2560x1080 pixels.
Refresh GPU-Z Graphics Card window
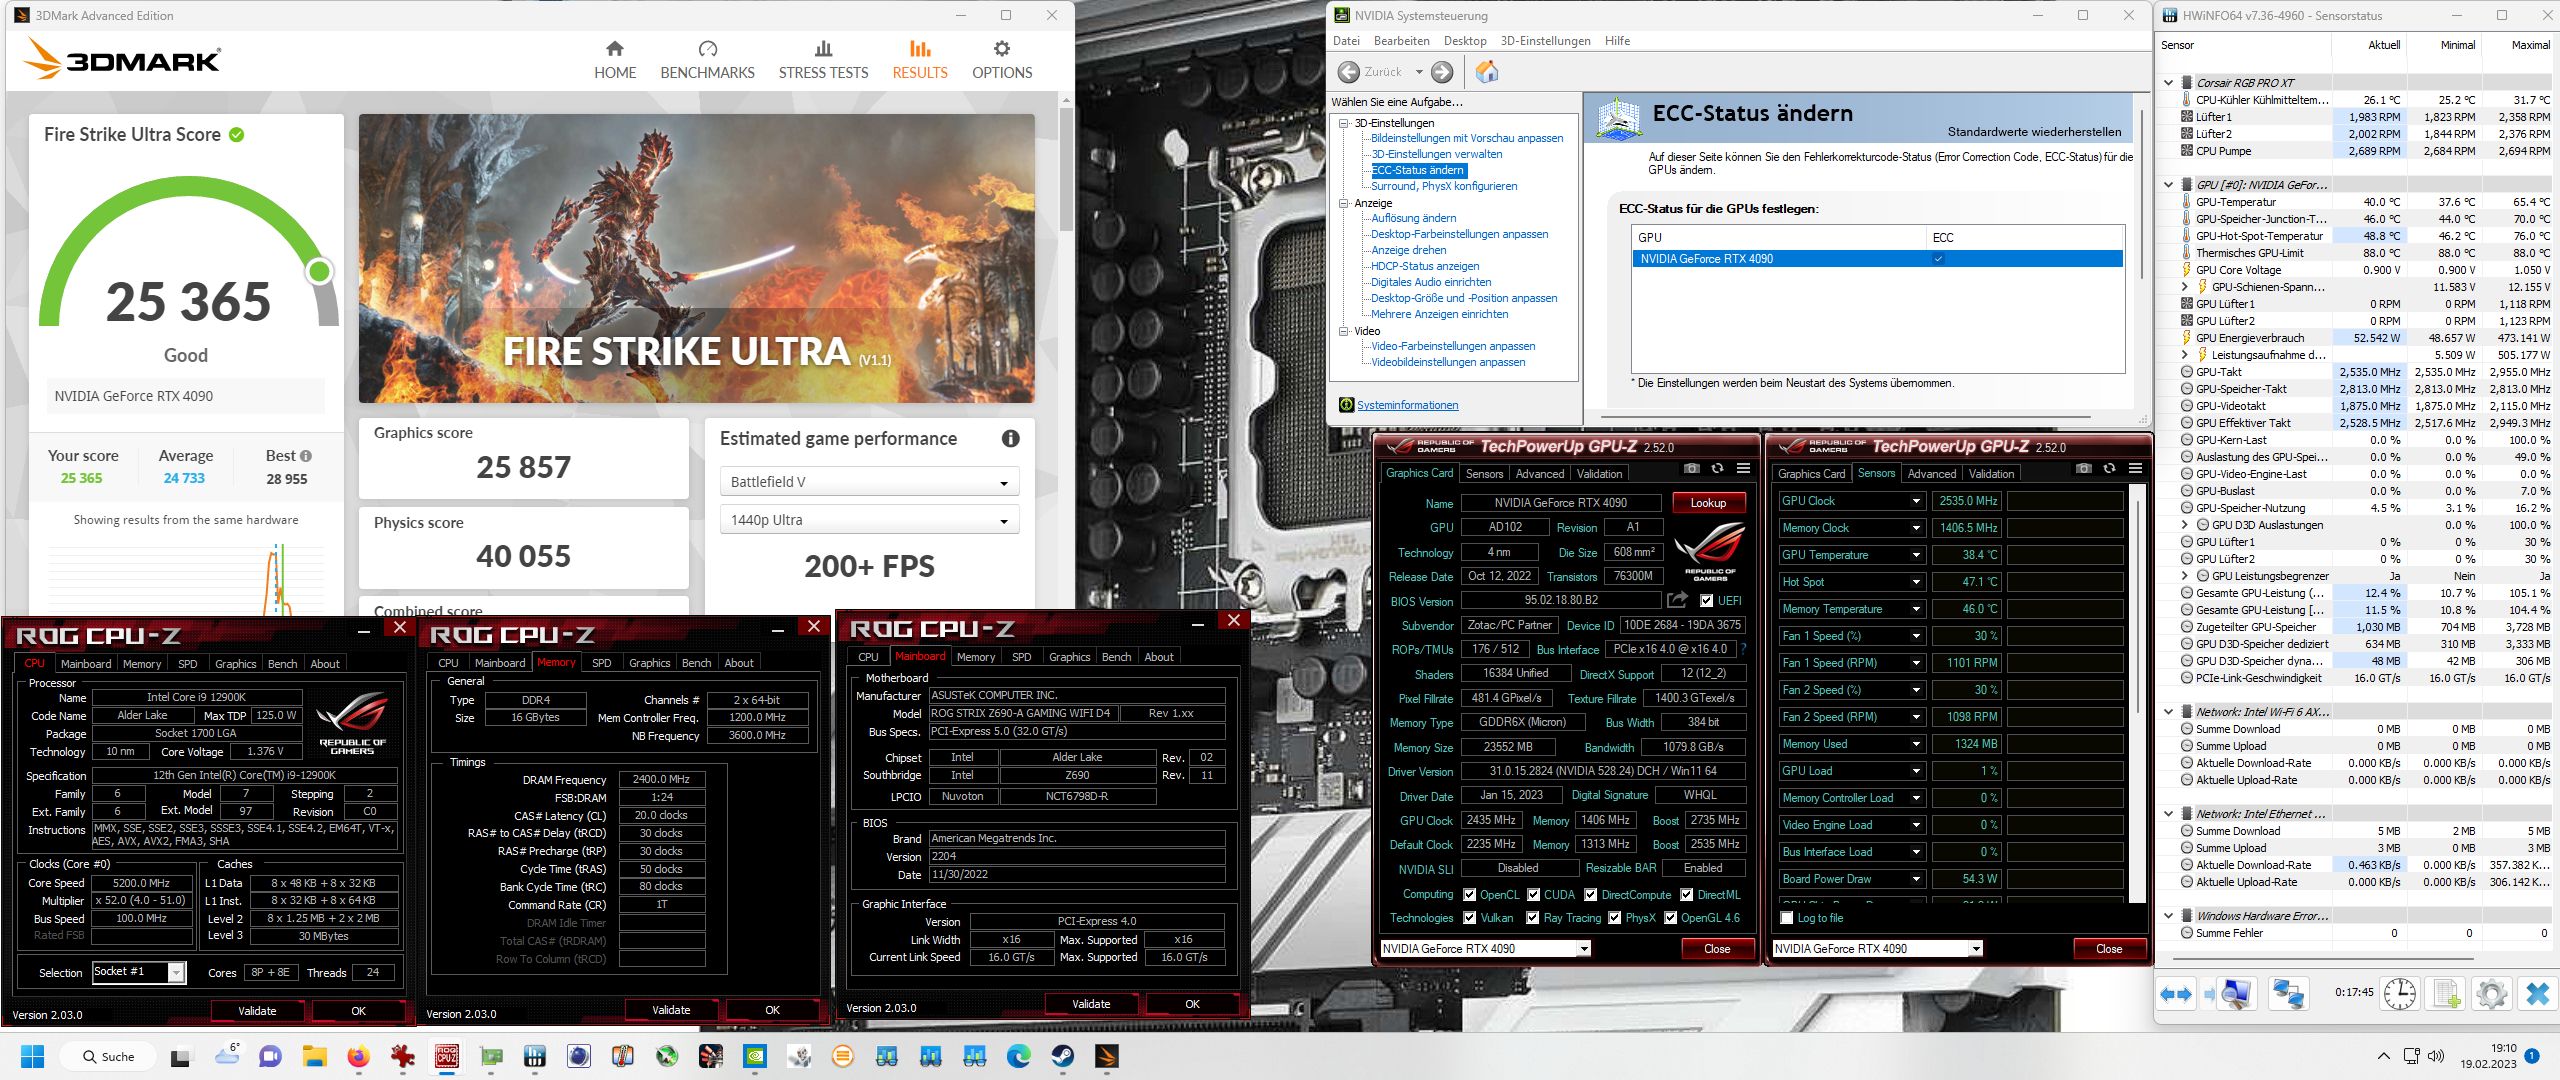(x=1717, y=468)
